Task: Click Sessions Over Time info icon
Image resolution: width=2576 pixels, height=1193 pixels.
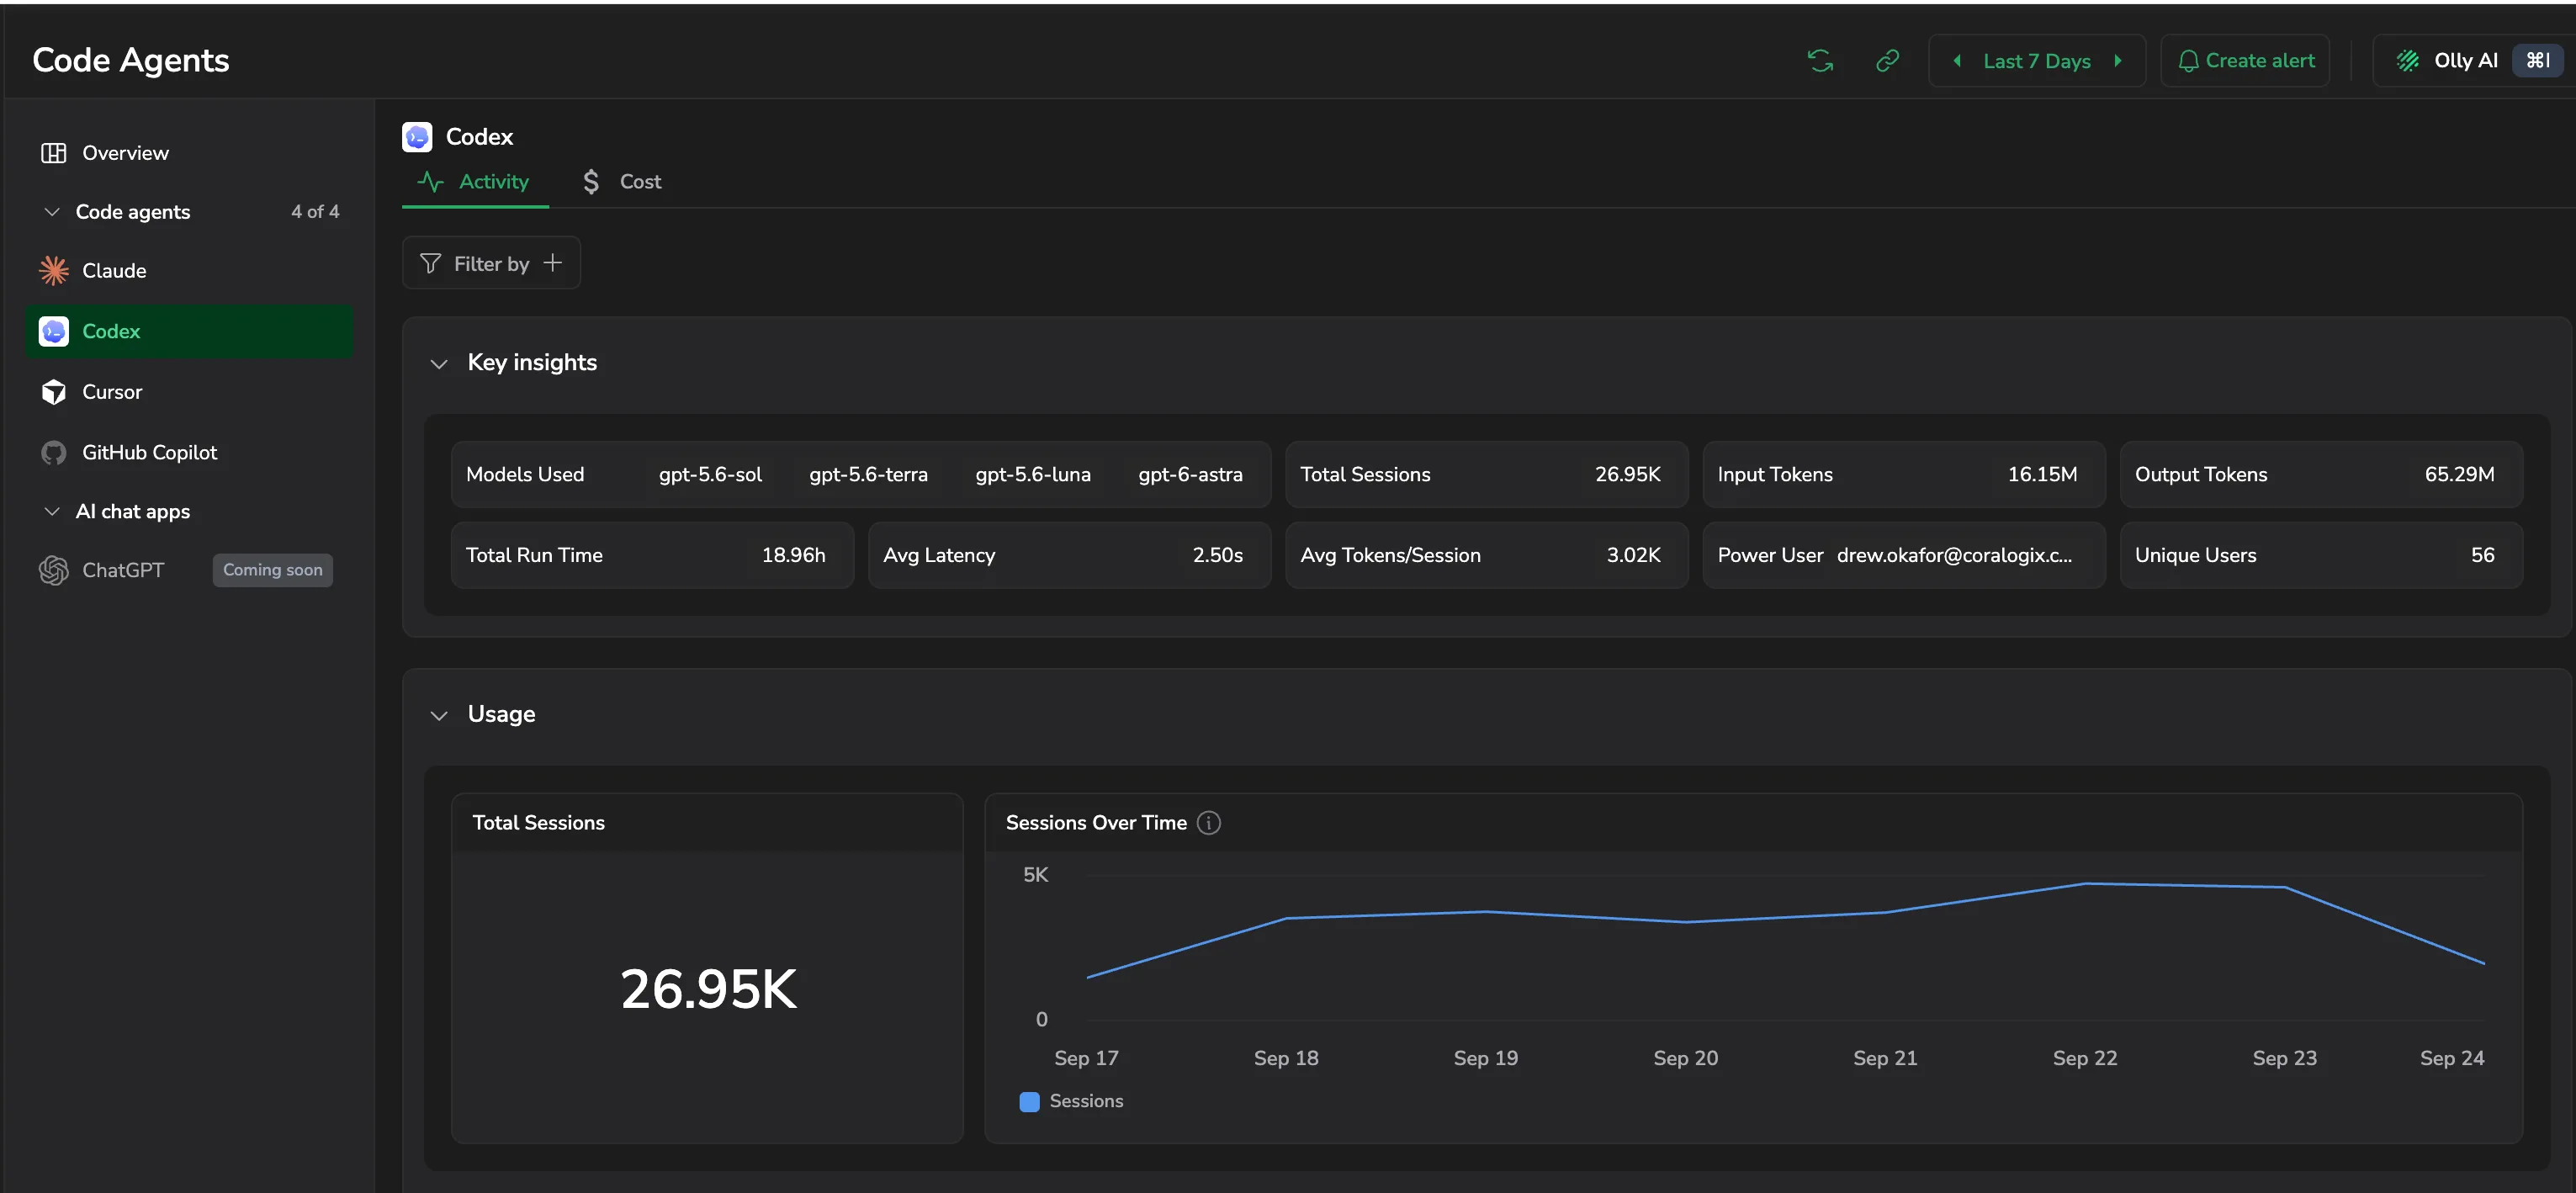Action: pos(1209,823)
